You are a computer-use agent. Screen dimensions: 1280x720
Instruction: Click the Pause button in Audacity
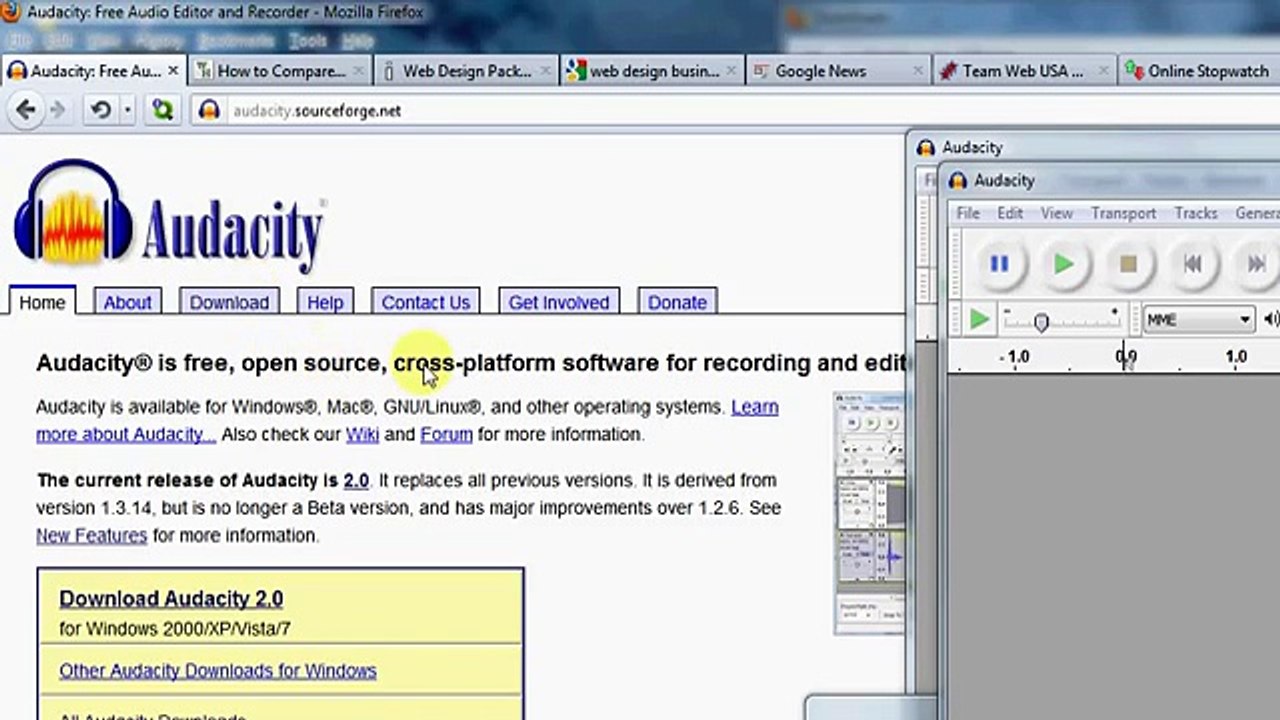pos(999,264)
